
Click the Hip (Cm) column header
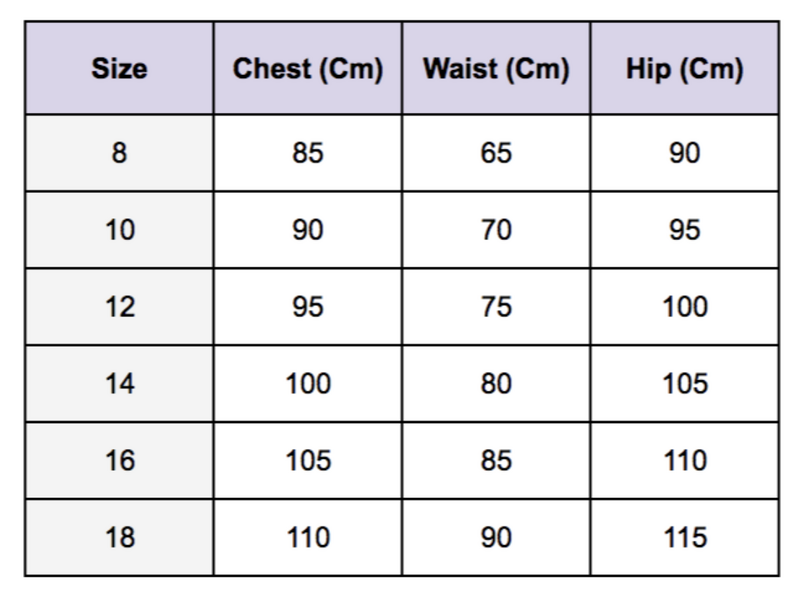tap(685, 70)
